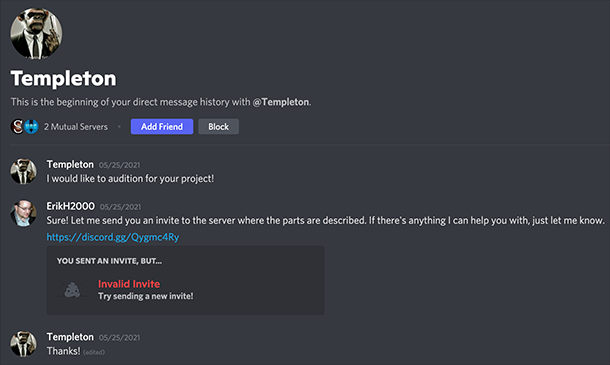Click the invalid invite poop icon
The image size is (610, 365).
(72, 290)
